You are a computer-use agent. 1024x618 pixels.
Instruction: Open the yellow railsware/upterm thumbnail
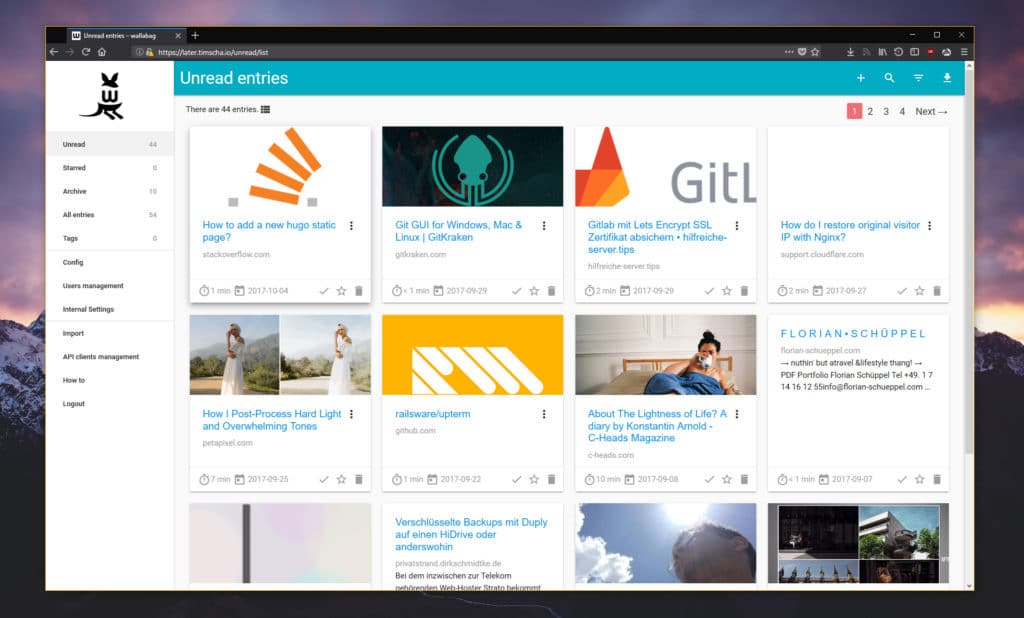pos(473,355)
